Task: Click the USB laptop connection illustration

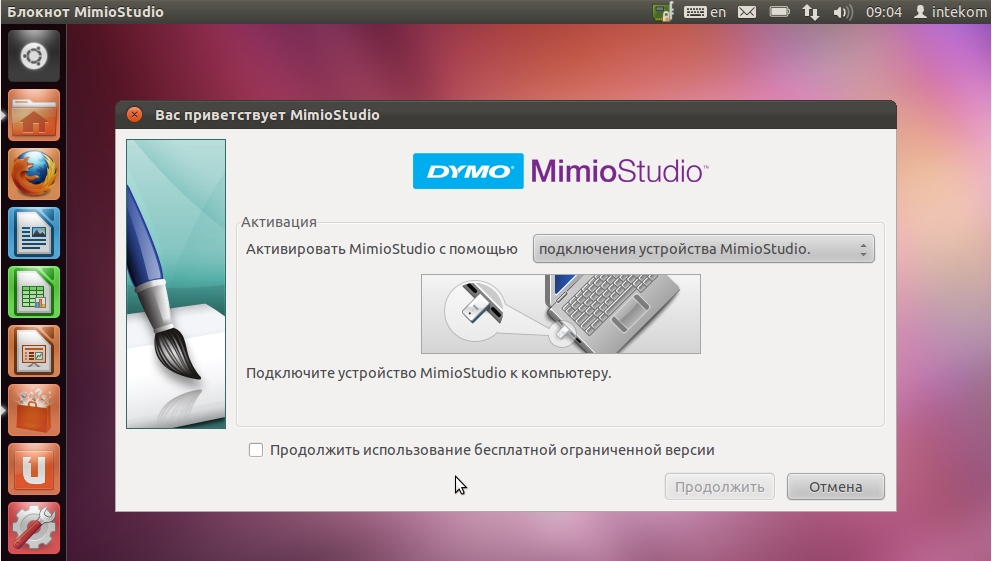Action: [x=561, y=314]
